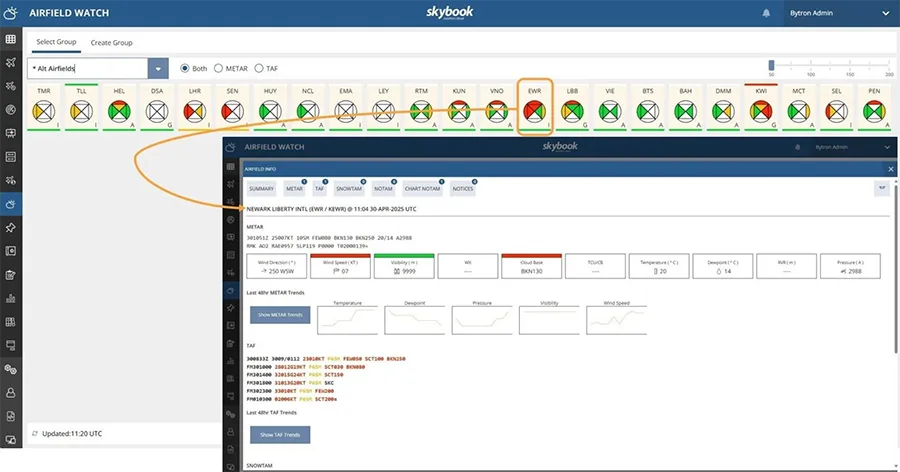Click the filter icon in Airfield Info panel

click(x=882, y=188)
